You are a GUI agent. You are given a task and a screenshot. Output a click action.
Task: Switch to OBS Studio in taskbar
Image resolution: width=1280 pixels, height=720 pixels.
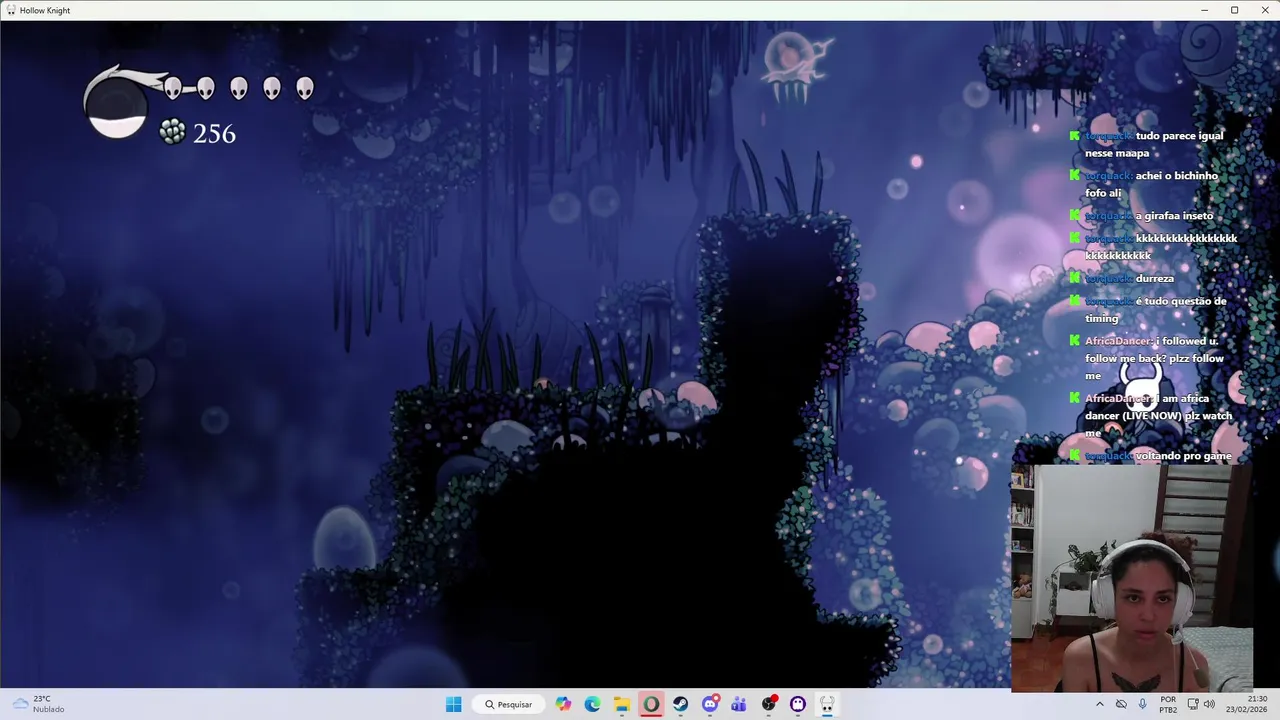click(x=768, y=704)
